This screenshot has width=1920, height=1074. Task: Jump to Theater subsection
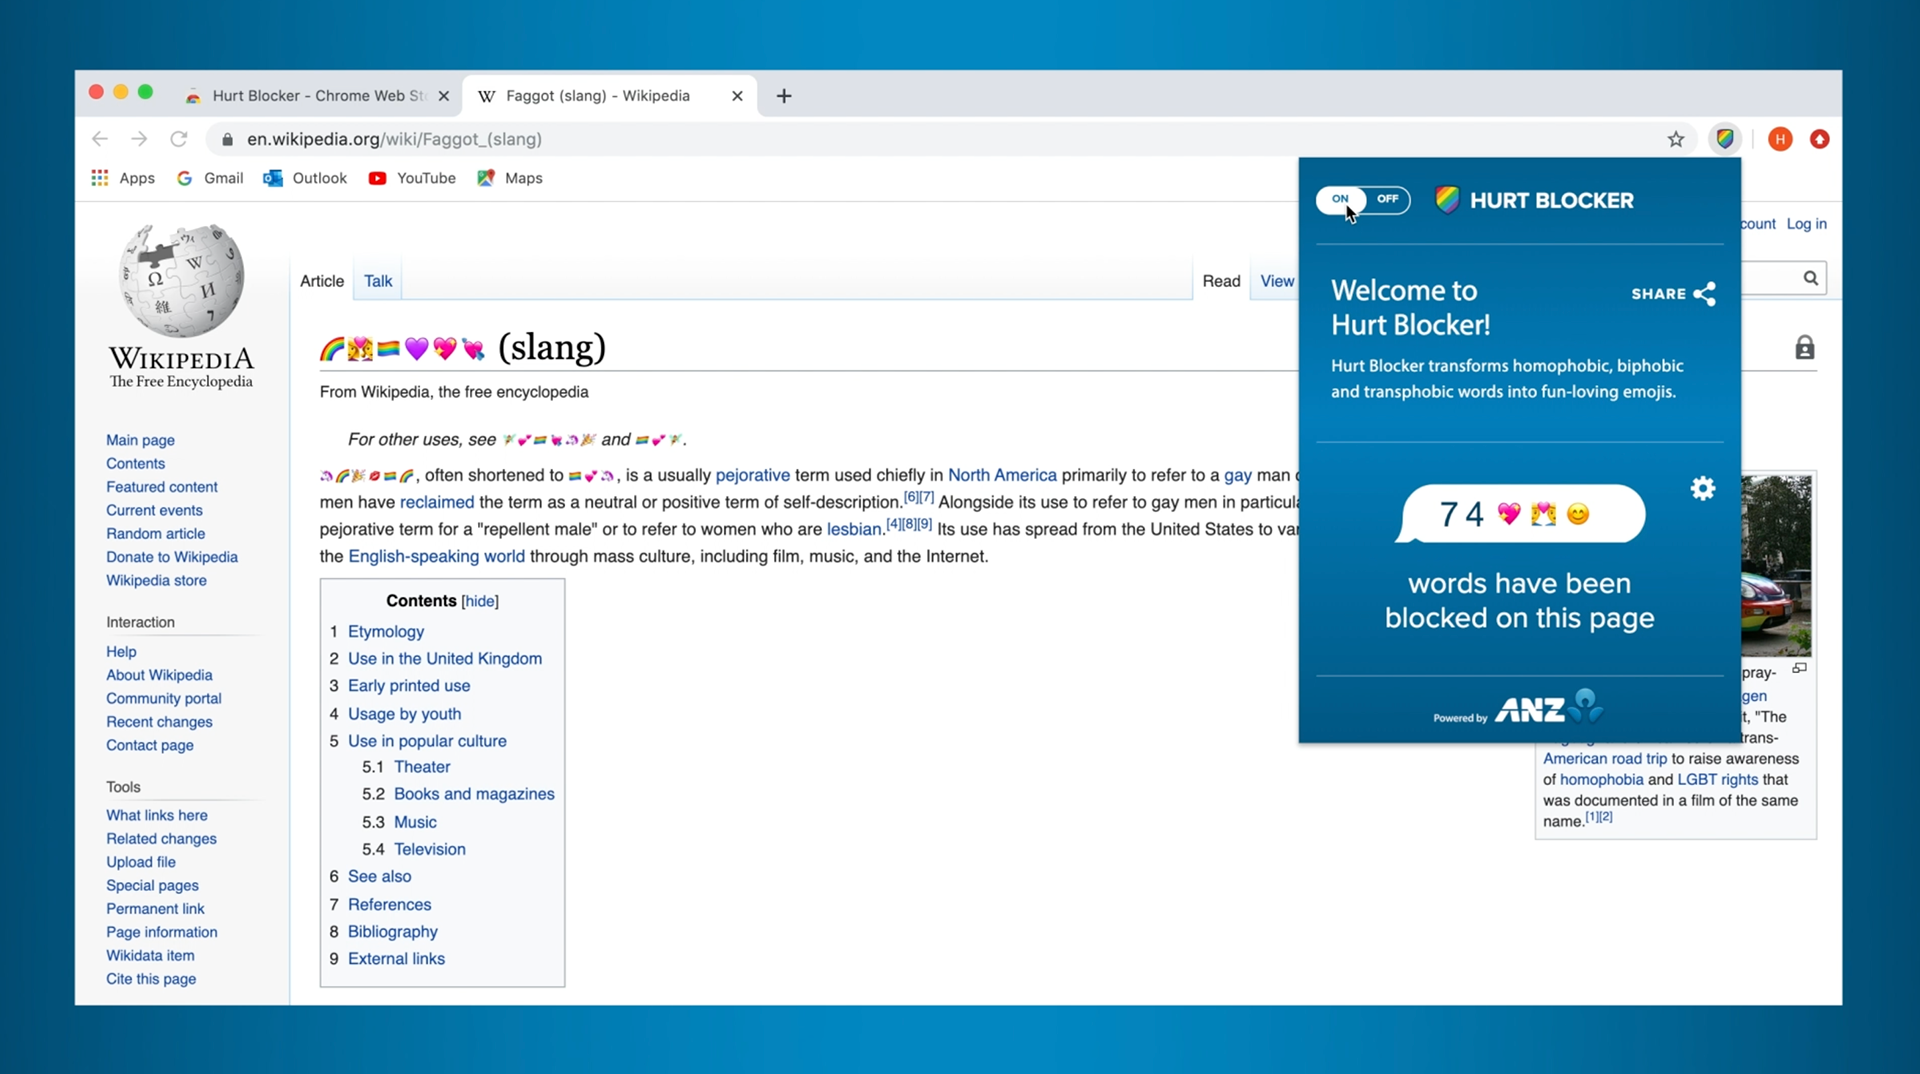click(x=422, y=767)
